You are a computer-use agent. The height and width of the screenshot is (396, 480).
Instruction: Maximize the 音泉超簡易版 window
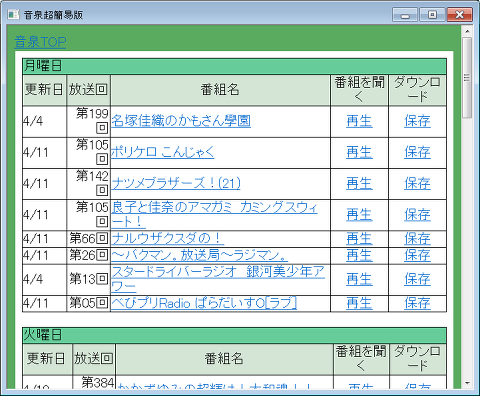tap(432, 15)
